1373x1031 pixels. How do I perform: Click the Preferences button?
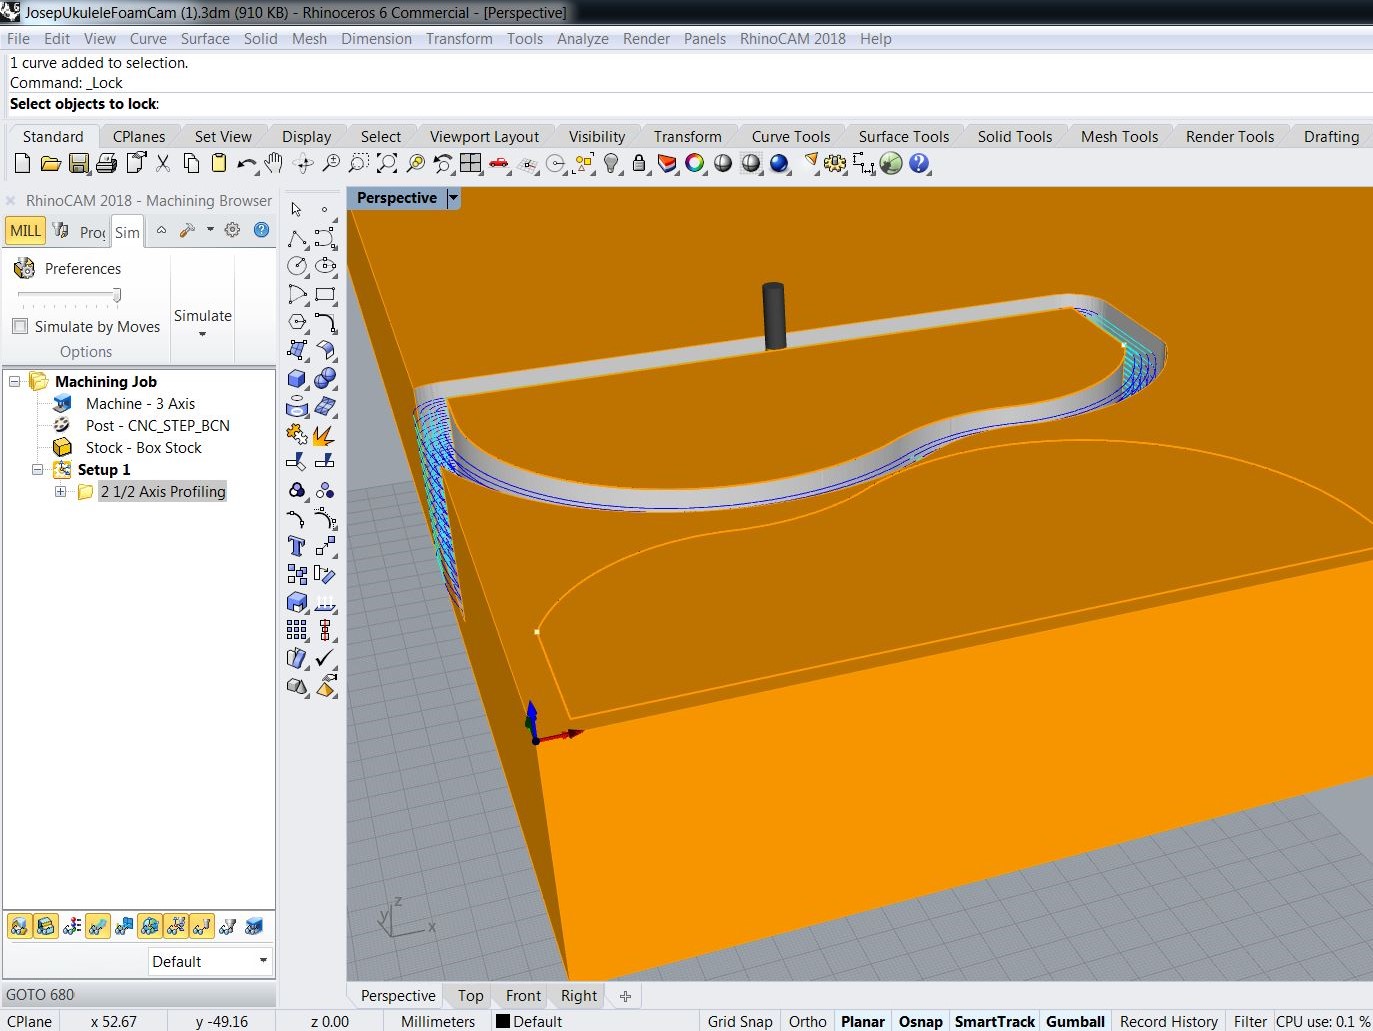pyautogui.click(x=68, y=269)
